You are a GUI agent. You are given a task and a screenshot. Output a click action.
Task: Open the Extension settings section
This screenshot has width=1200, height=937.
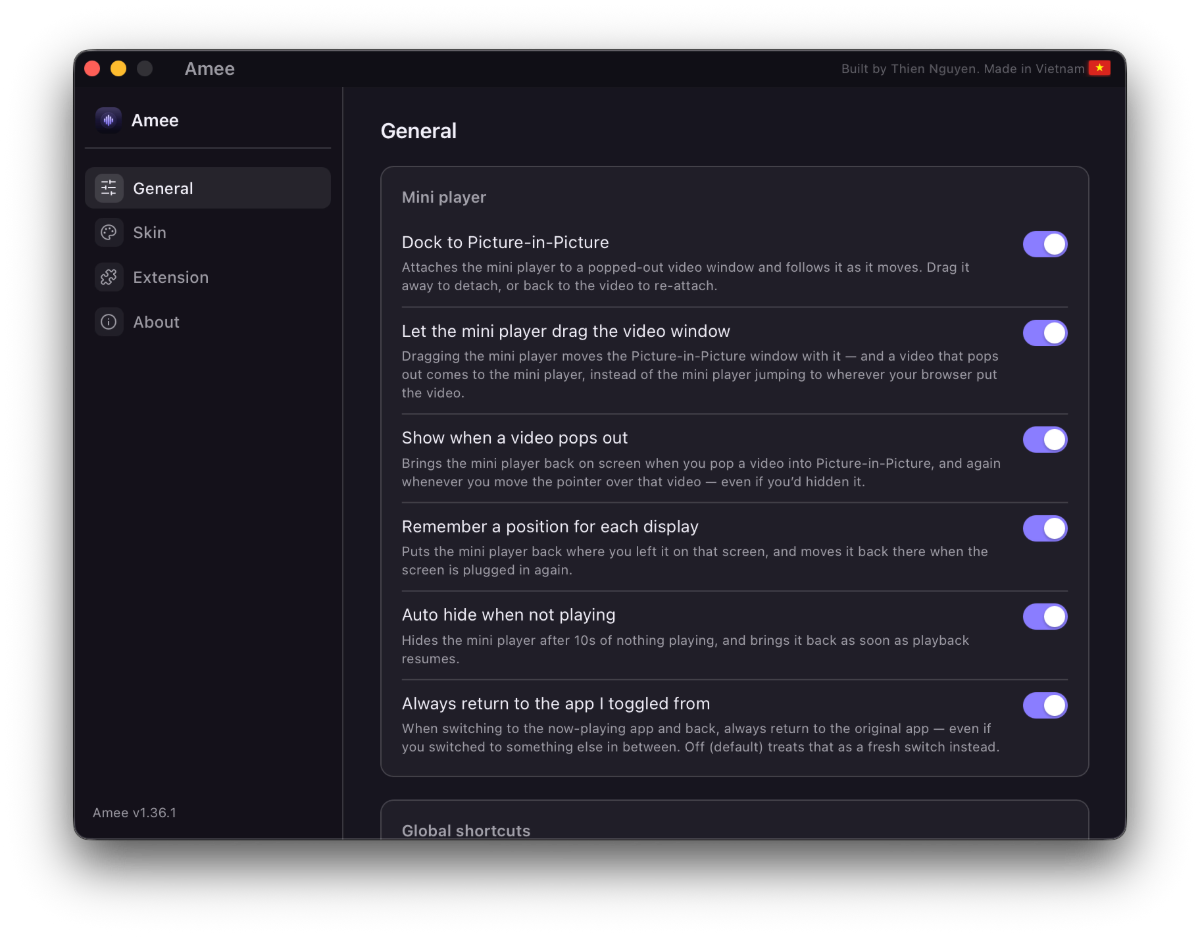[208, 277]
